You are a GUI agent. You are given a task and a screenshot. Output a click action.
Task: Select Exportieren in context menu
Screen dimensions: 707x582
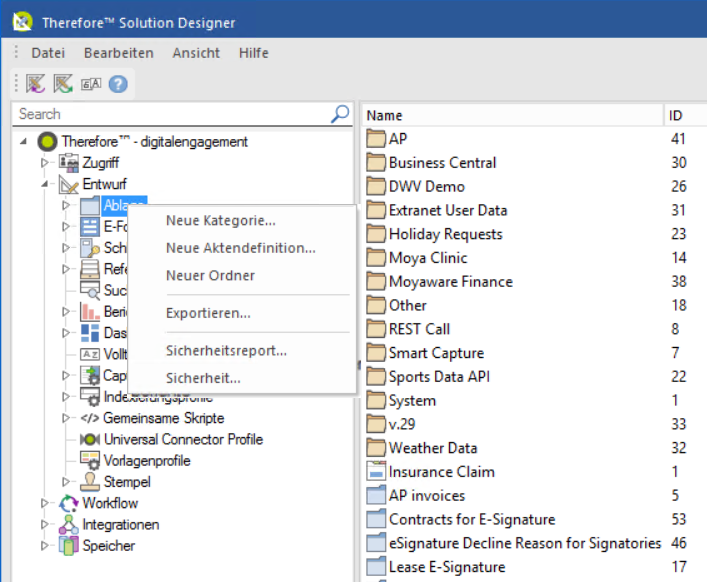243,313
